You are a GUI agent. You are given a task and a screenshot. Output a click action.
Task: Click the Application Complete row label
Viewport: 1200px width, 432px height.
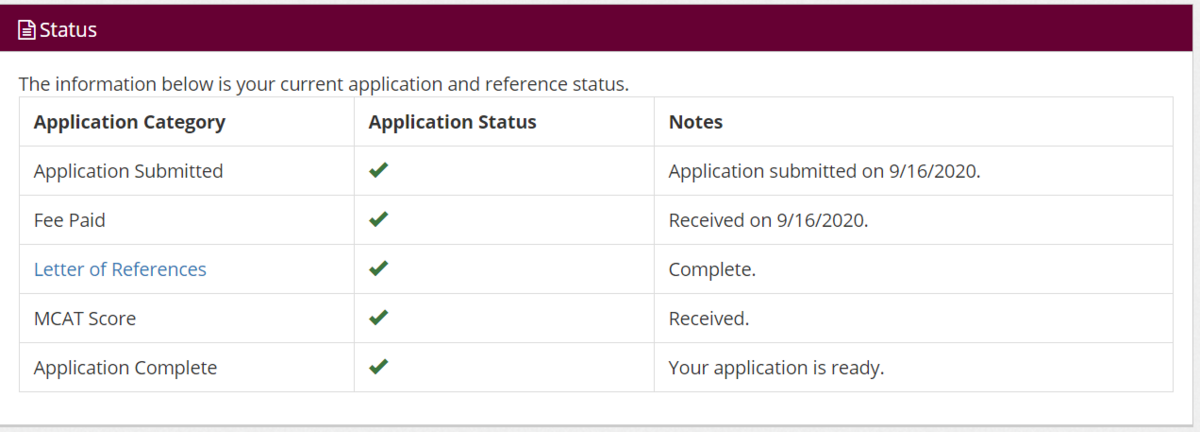pos(125,367)
